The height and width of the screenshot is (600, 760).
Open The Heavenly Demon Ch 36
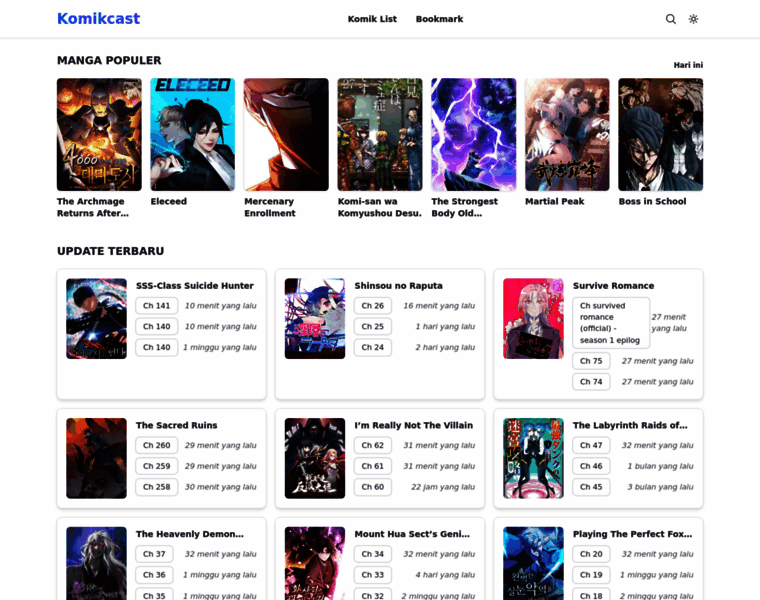(x=154, y=575)
